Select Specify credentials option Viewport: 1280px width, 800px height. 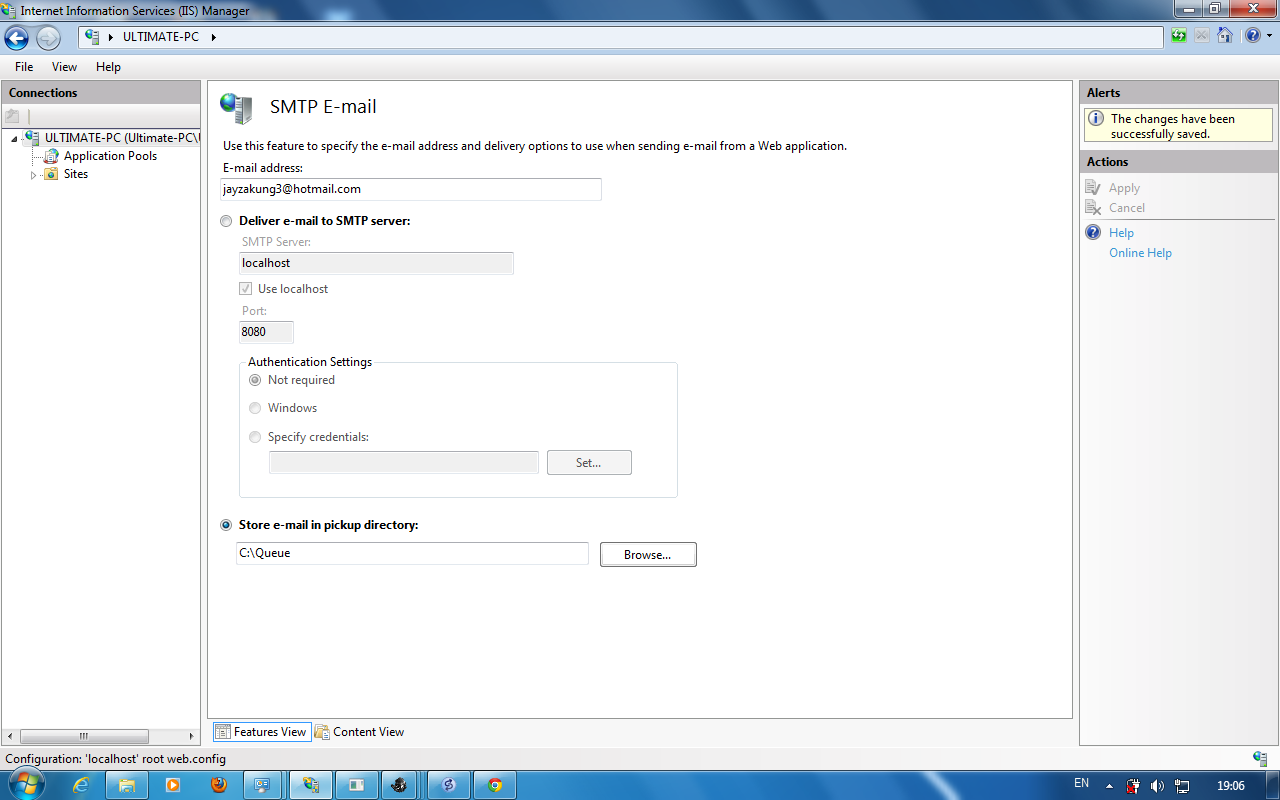pyautogui.click(x=255, y=437)
